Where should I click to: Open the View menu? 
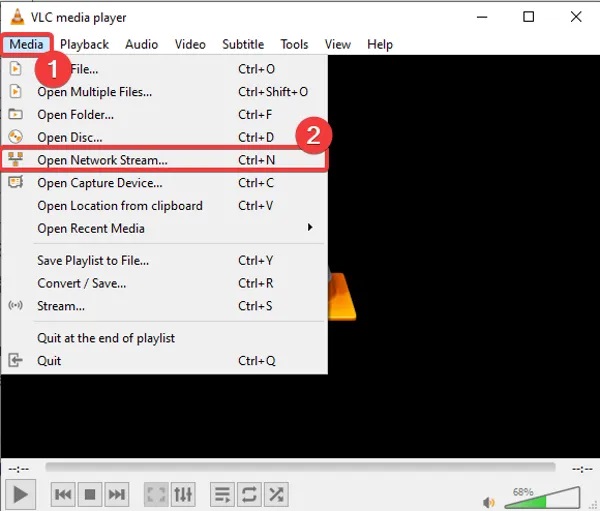click(338, 44)
